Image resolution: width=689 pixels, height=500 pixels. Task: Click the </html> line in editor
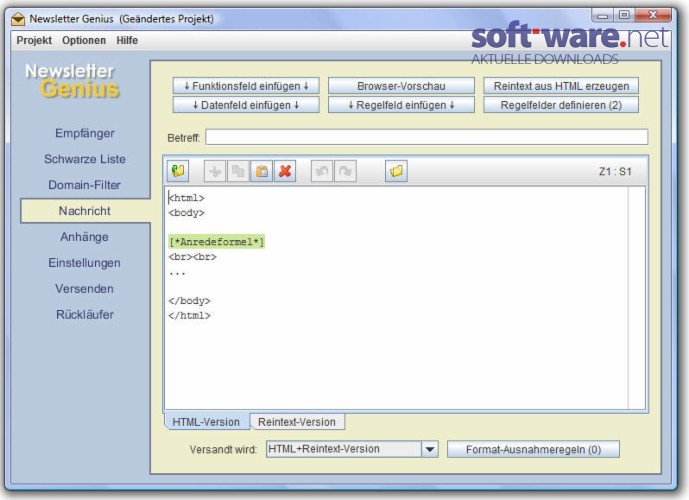189,316
